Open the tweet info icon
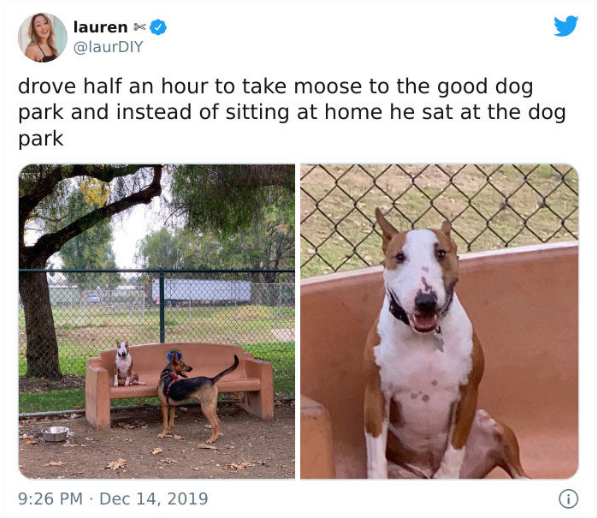This screenshot has height=518, width=597. pos(568,499)
